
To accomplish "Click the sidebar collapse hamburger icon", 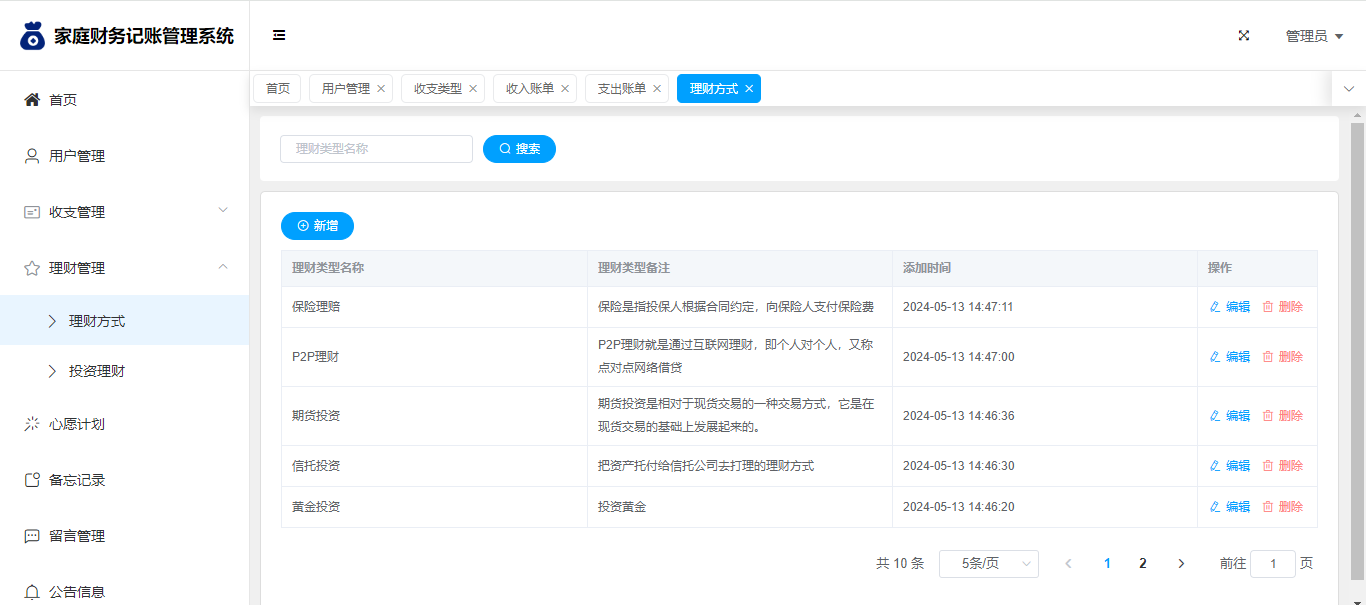I will pyautogui.click(x=279, y=35).
